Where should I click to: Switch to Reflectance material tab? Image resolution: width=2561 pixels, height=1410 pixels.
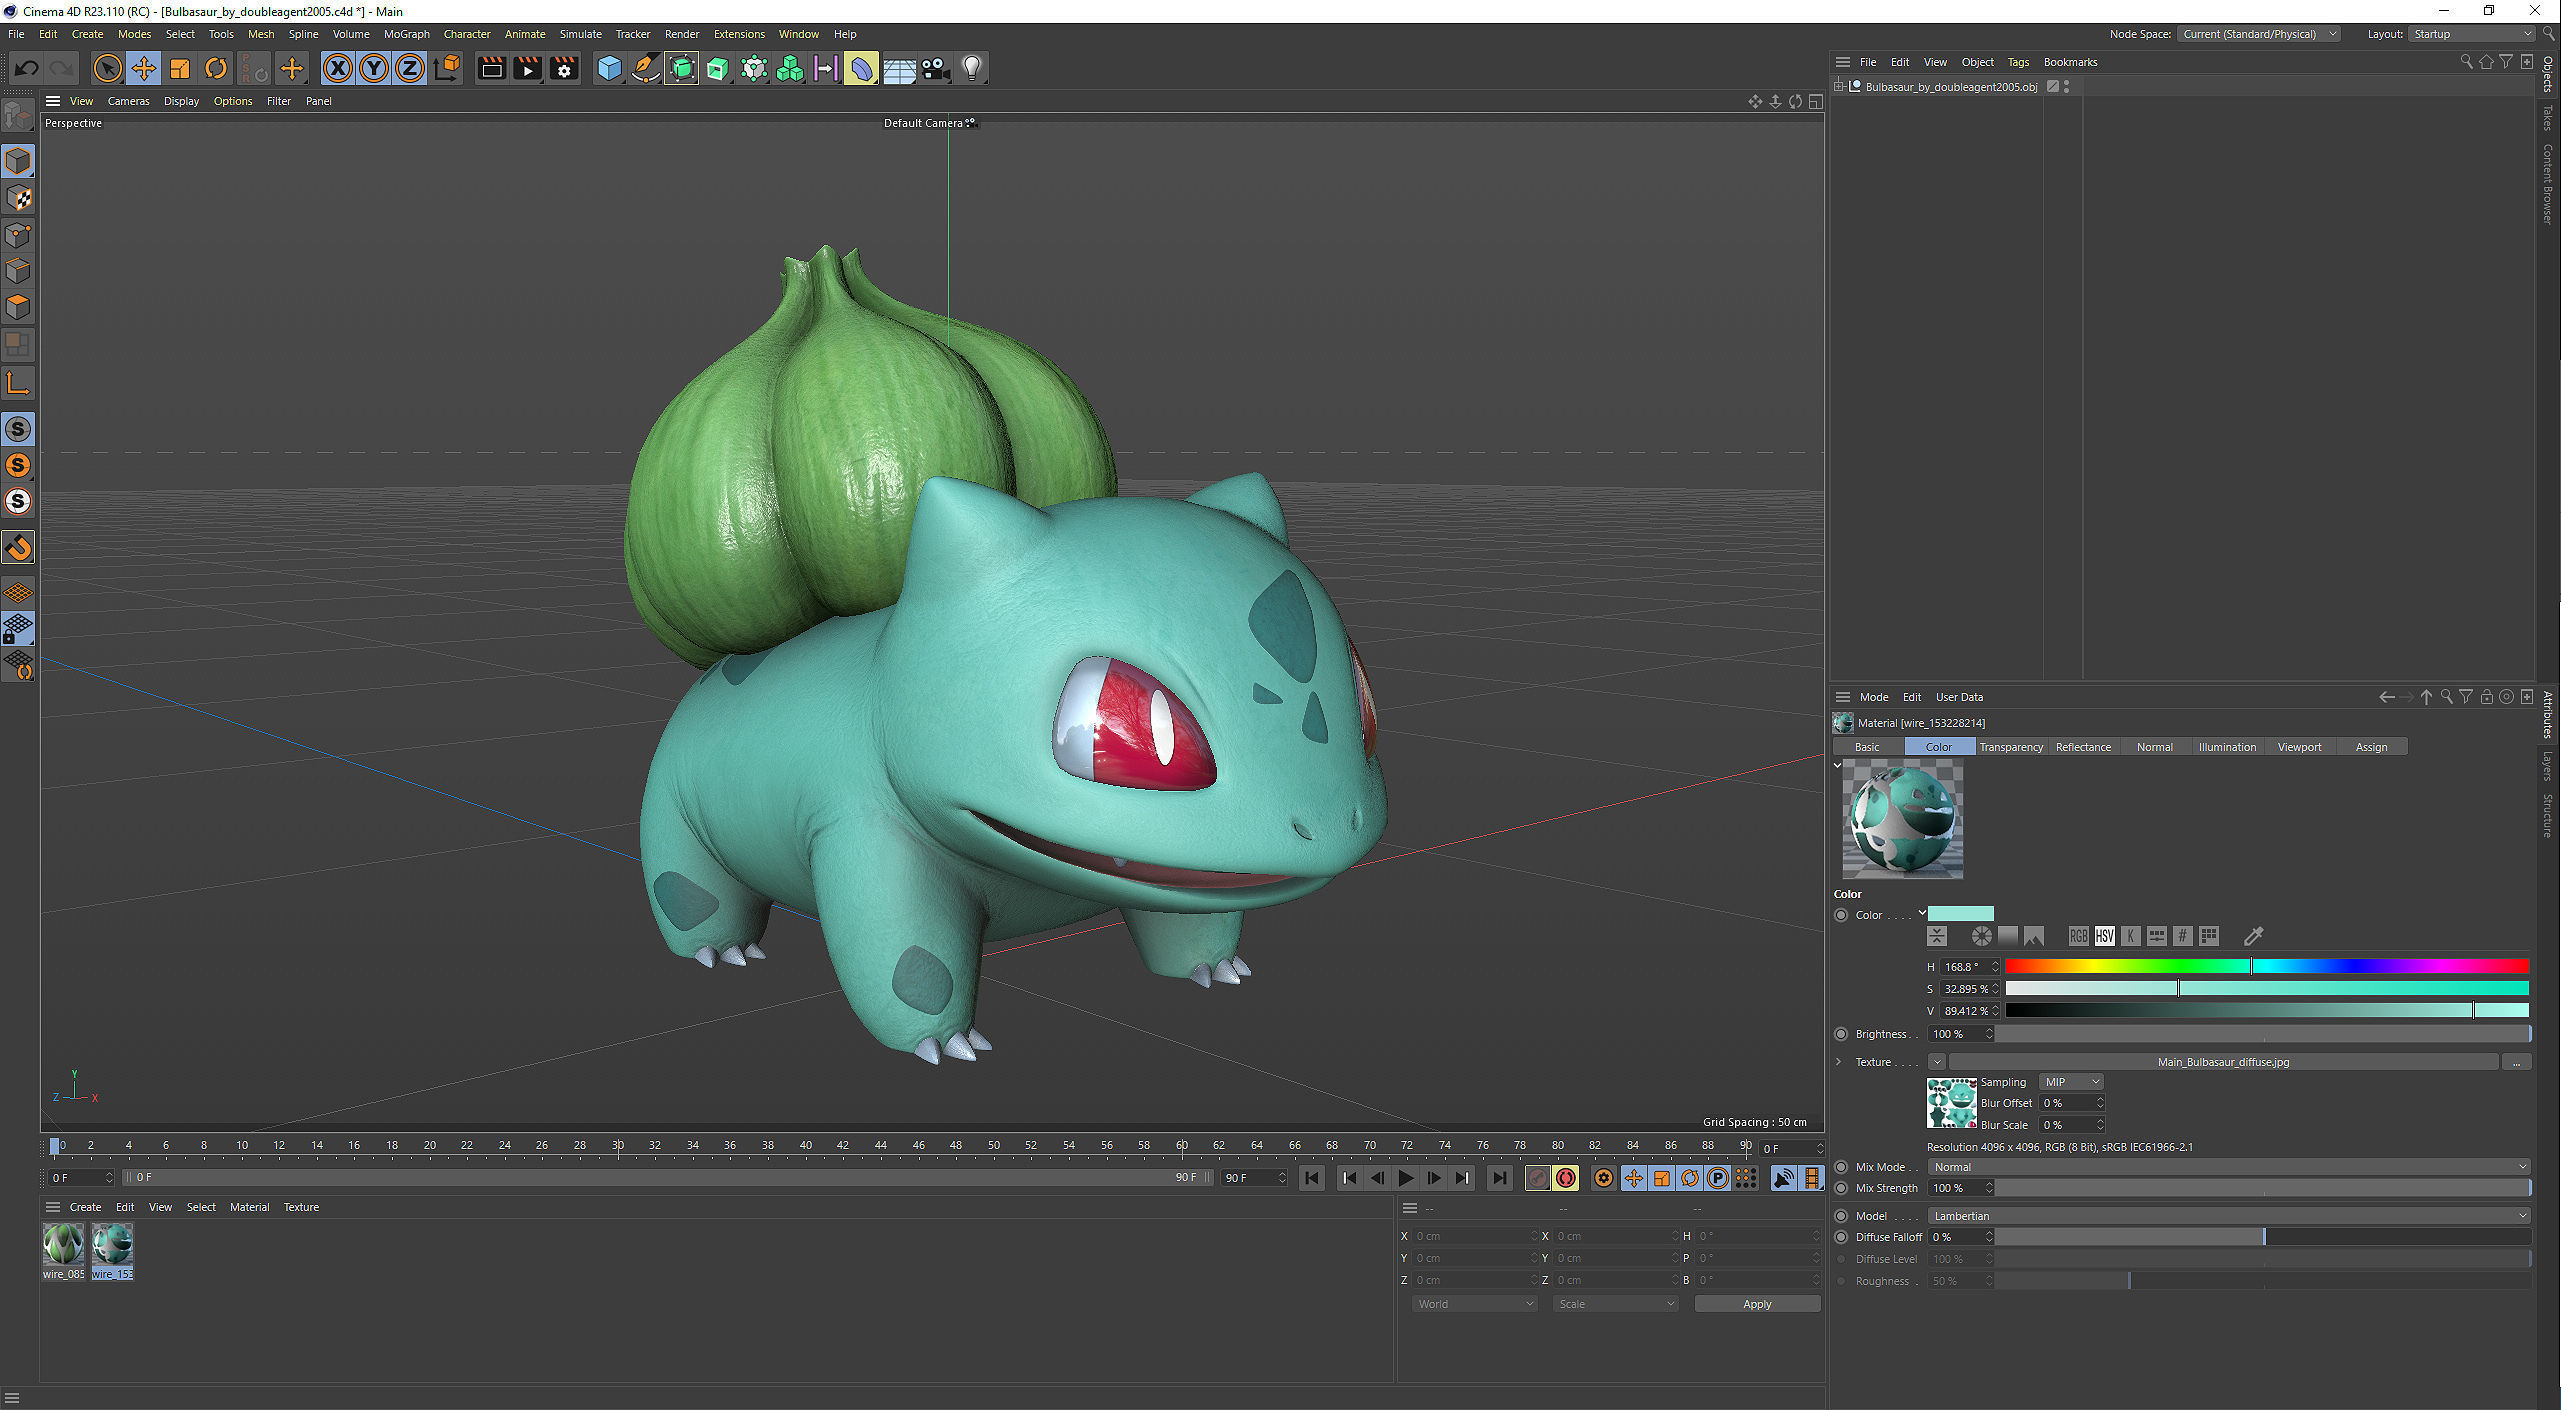[2083, 747]
